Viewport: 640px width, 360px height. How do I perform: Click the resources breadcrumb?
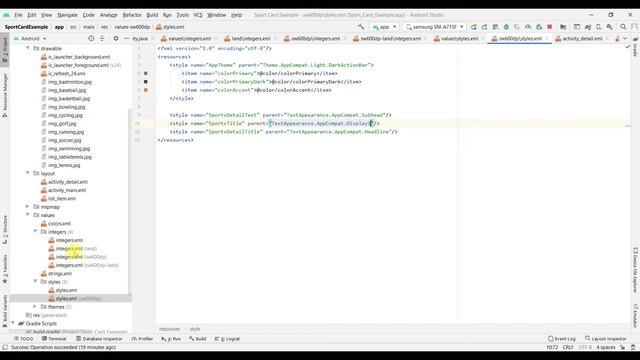click(x=169, y=329)
